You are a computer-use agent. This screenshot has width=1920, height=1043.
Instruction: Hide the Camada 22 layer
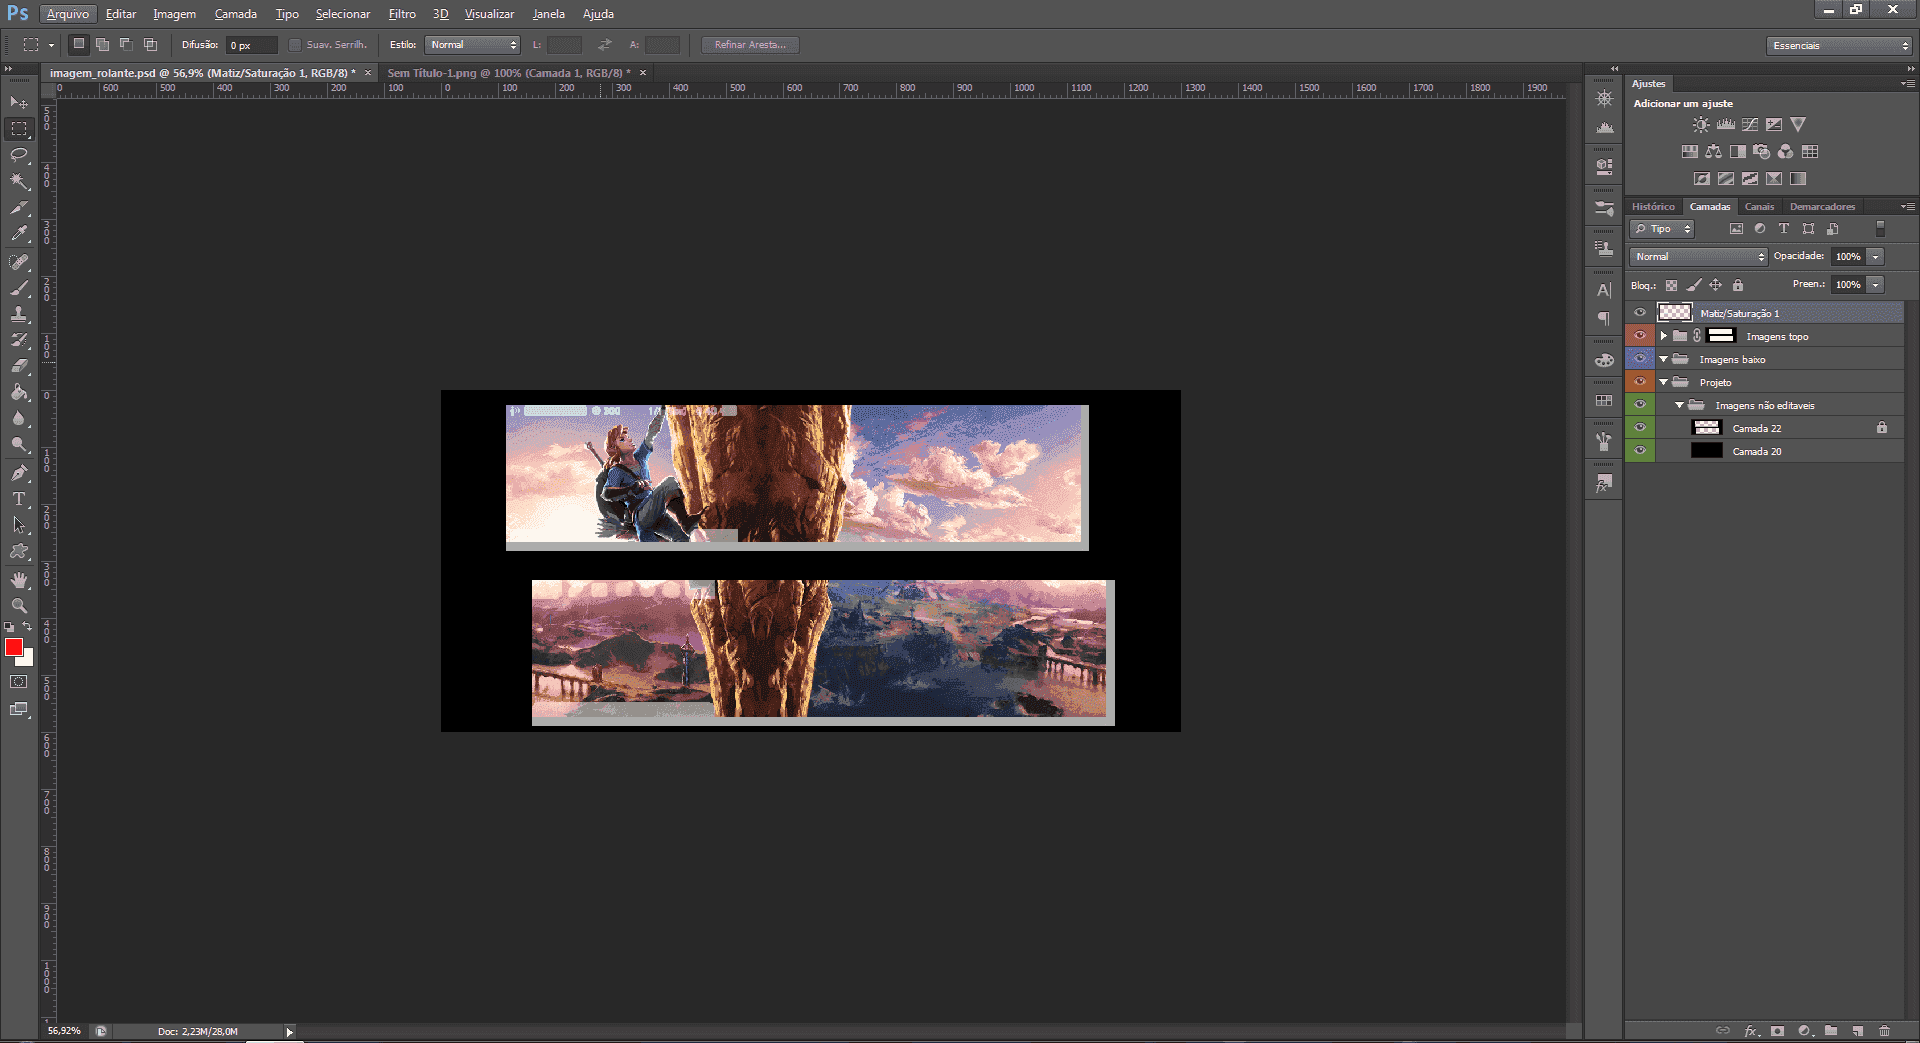tap(1640, 428)
